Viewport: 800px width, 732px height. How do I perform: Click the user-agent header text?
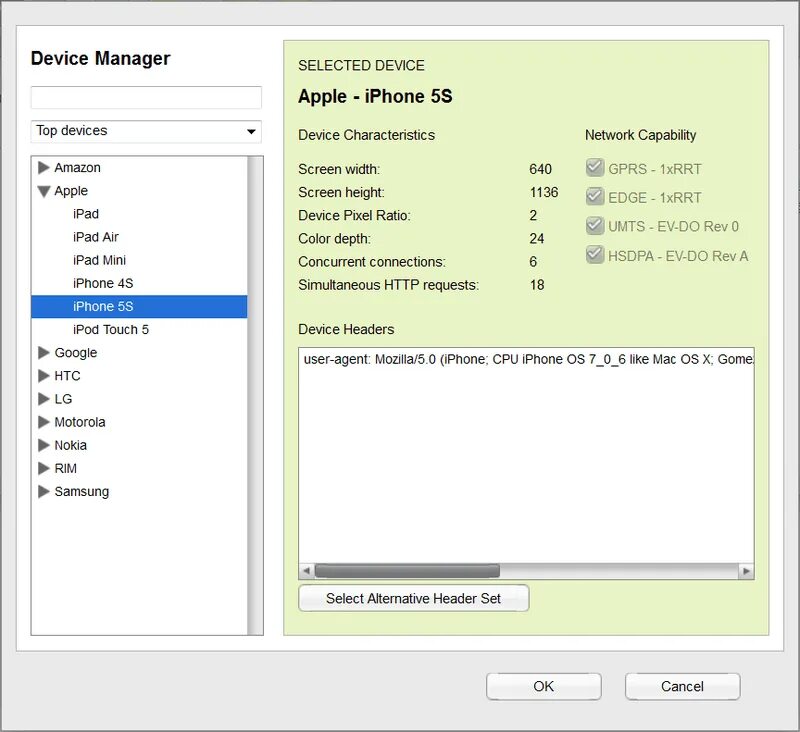pyautogui.click(x=528, y=360)
